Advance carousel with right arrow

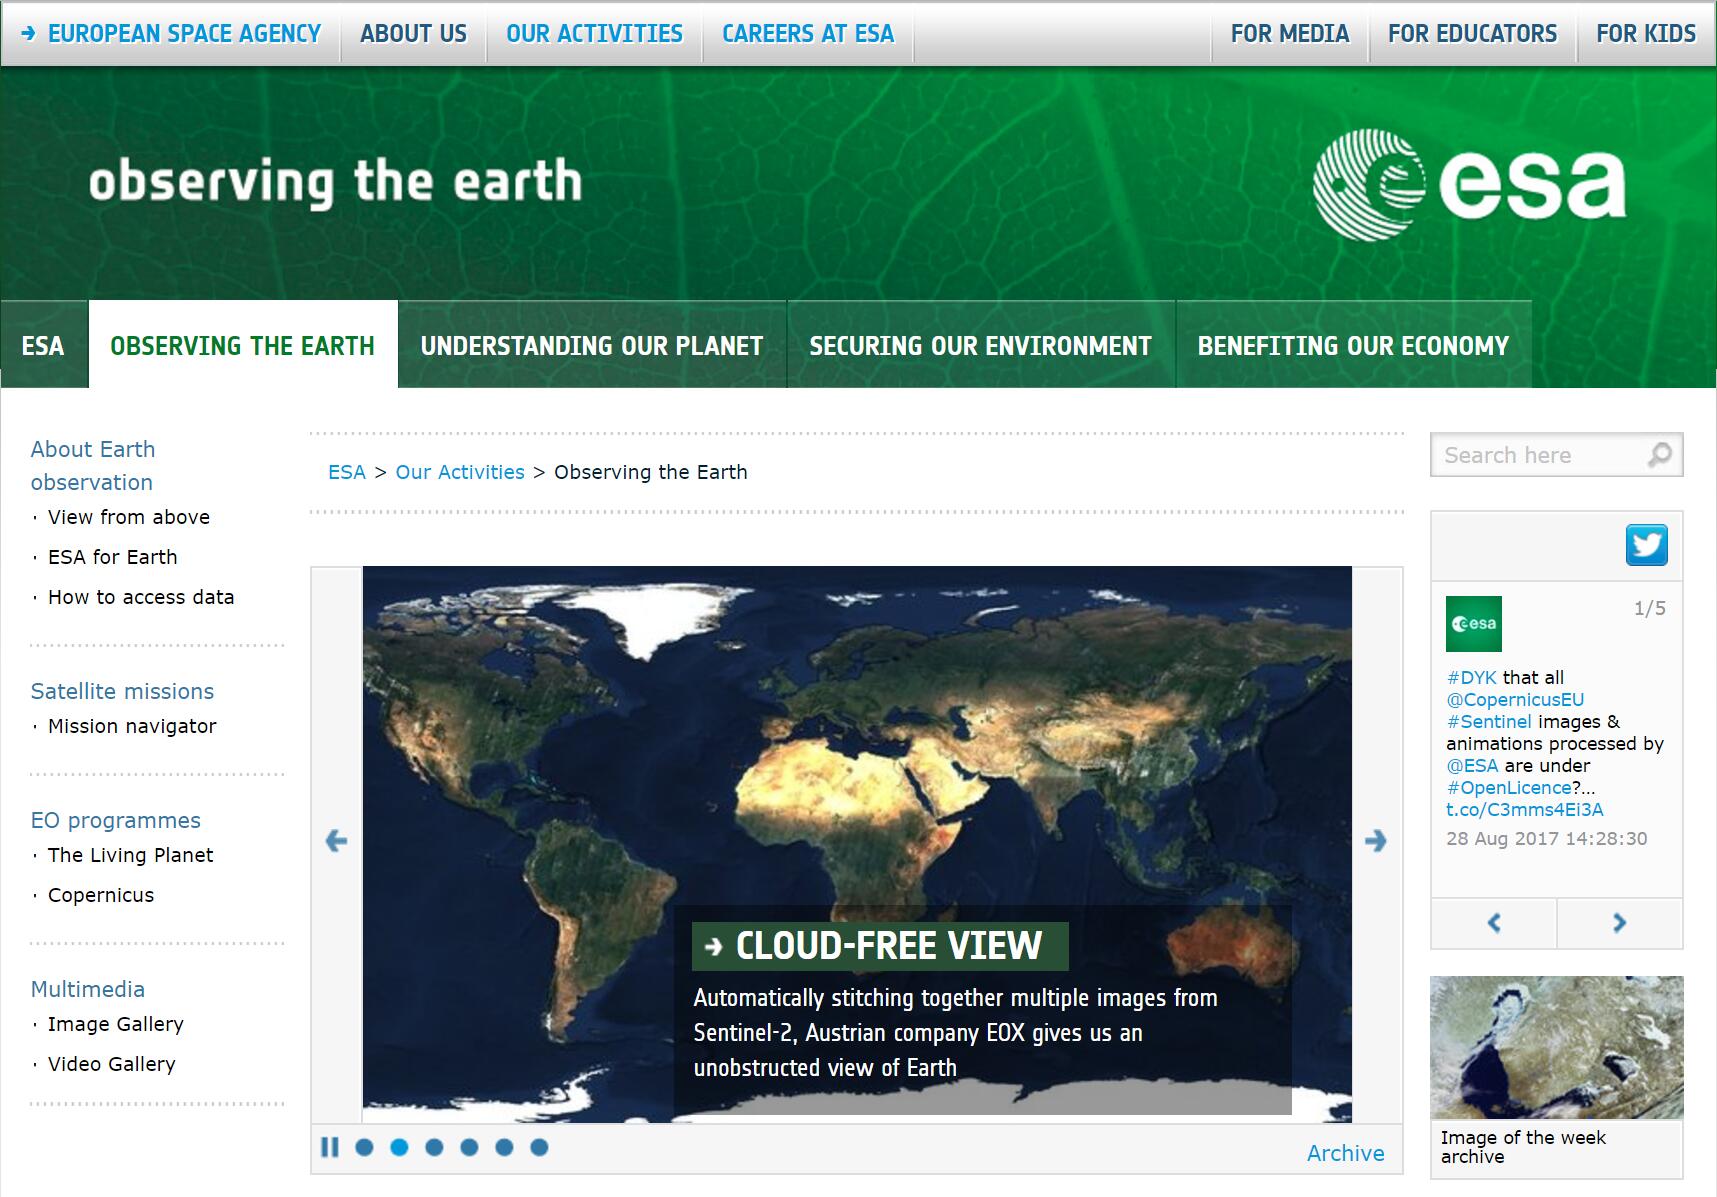coord(1376,841)
